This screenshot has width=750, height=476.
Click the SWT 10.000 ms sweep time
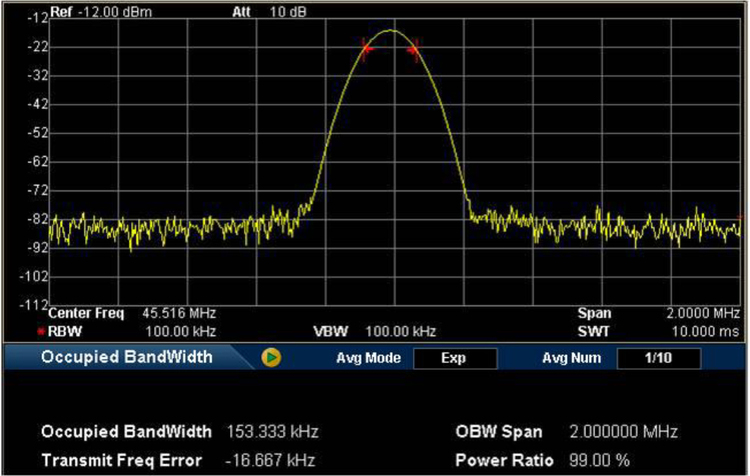tap(704, 330)
